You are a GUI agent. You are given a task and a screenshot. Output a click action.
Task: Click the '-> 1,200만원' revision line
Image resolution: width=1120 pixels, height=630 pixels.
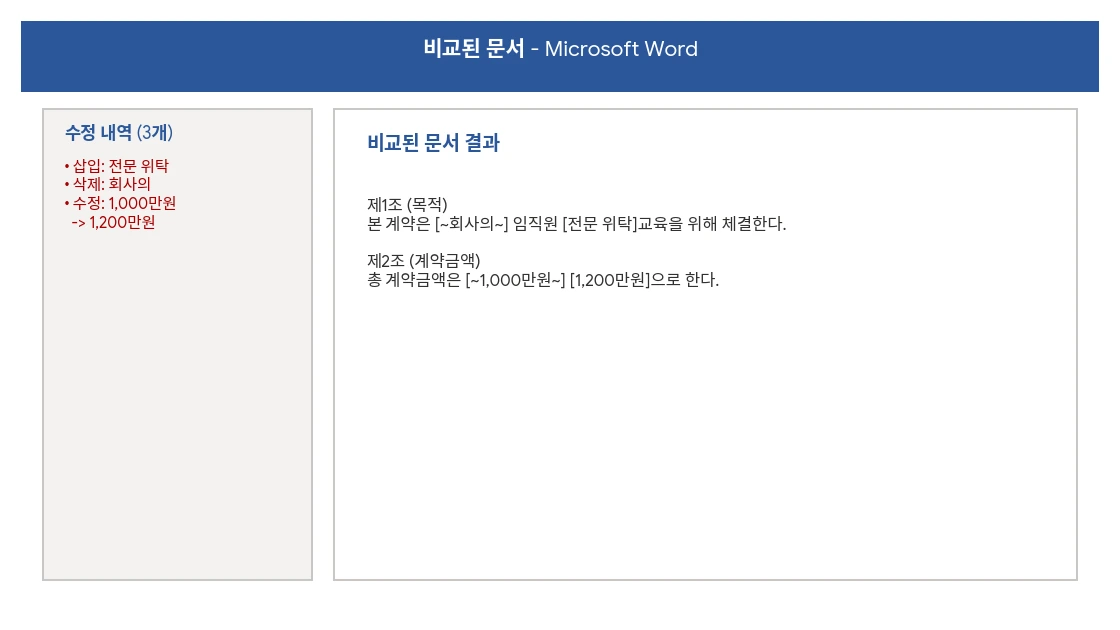click(x=113, y=222)
